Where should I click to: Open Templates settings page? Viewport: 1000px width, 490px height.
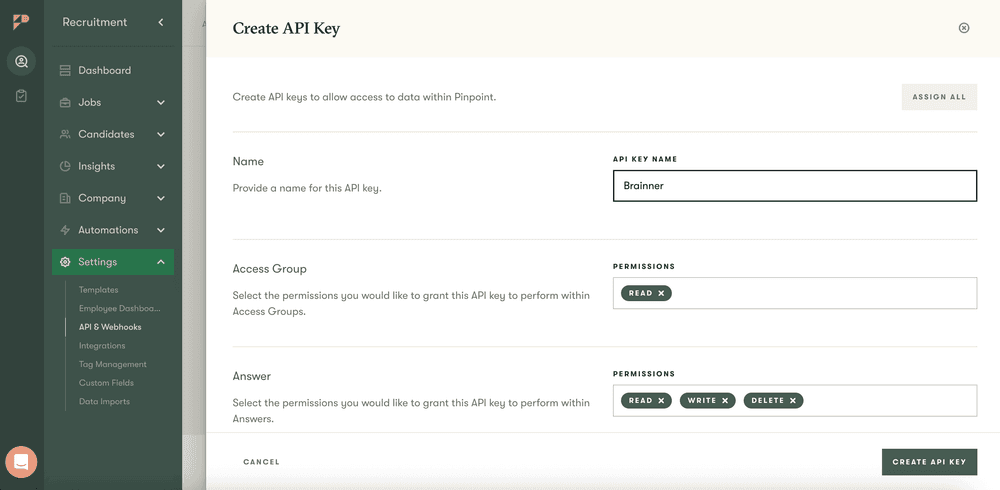(x=98, y=290)
